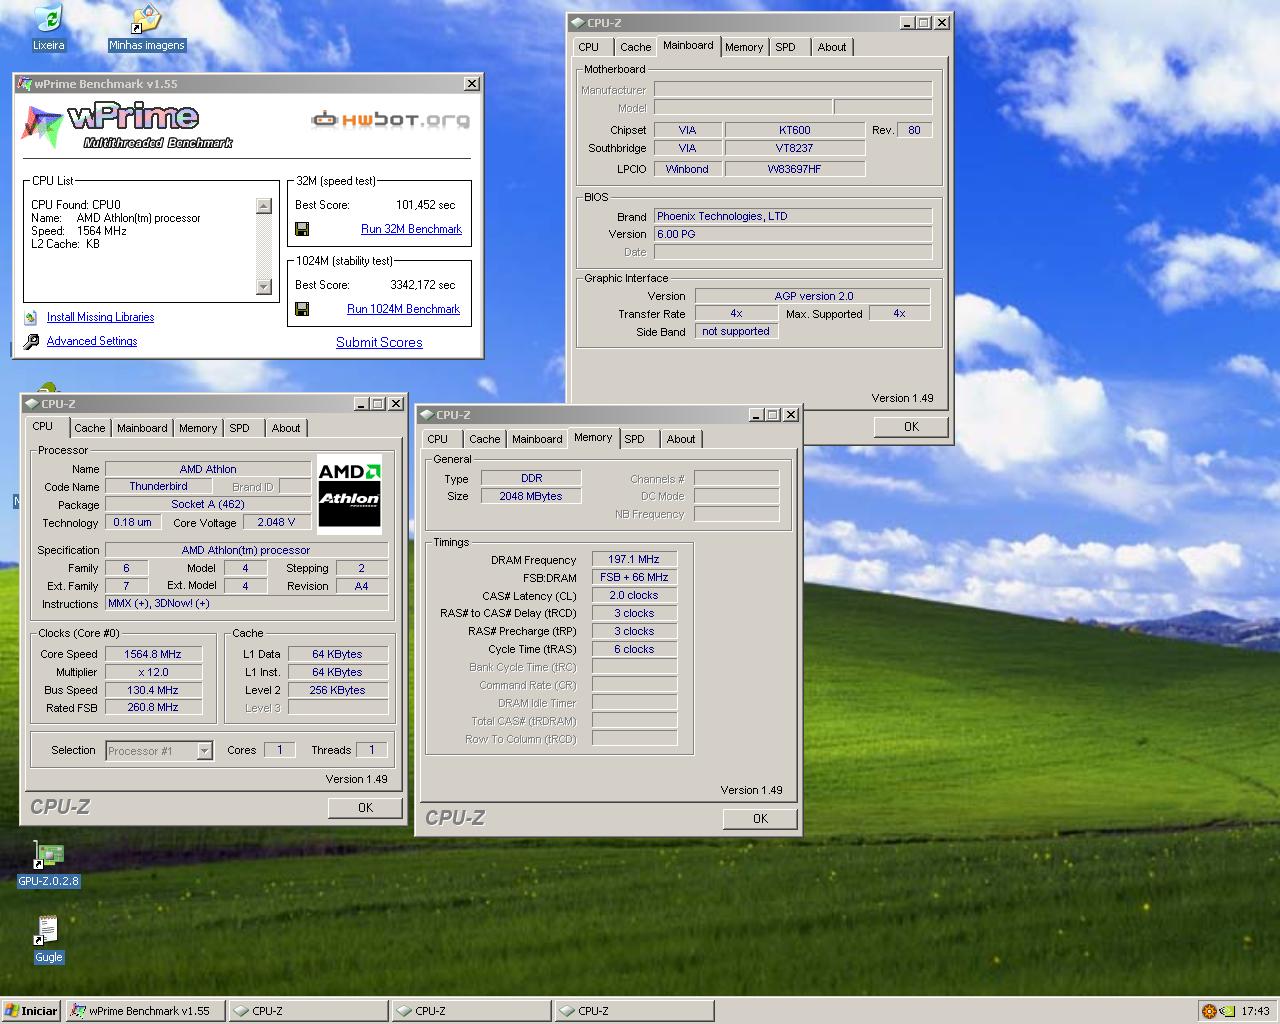Switch to Mainboard tab in CPU window
The height and width of the screenshot is (1024, 1280).
coord(142,428)
